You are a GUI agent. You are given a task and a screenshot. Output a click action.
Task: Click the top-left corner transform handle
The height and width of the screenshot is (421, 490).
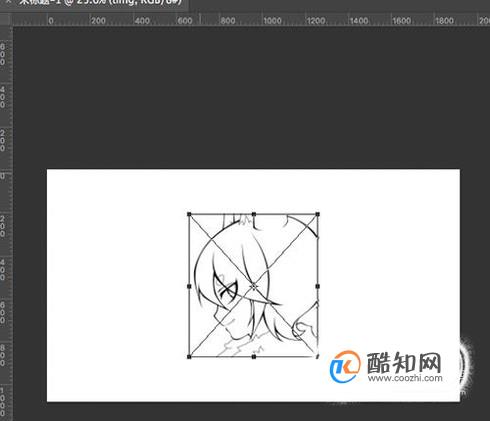(x=189, y=214)
